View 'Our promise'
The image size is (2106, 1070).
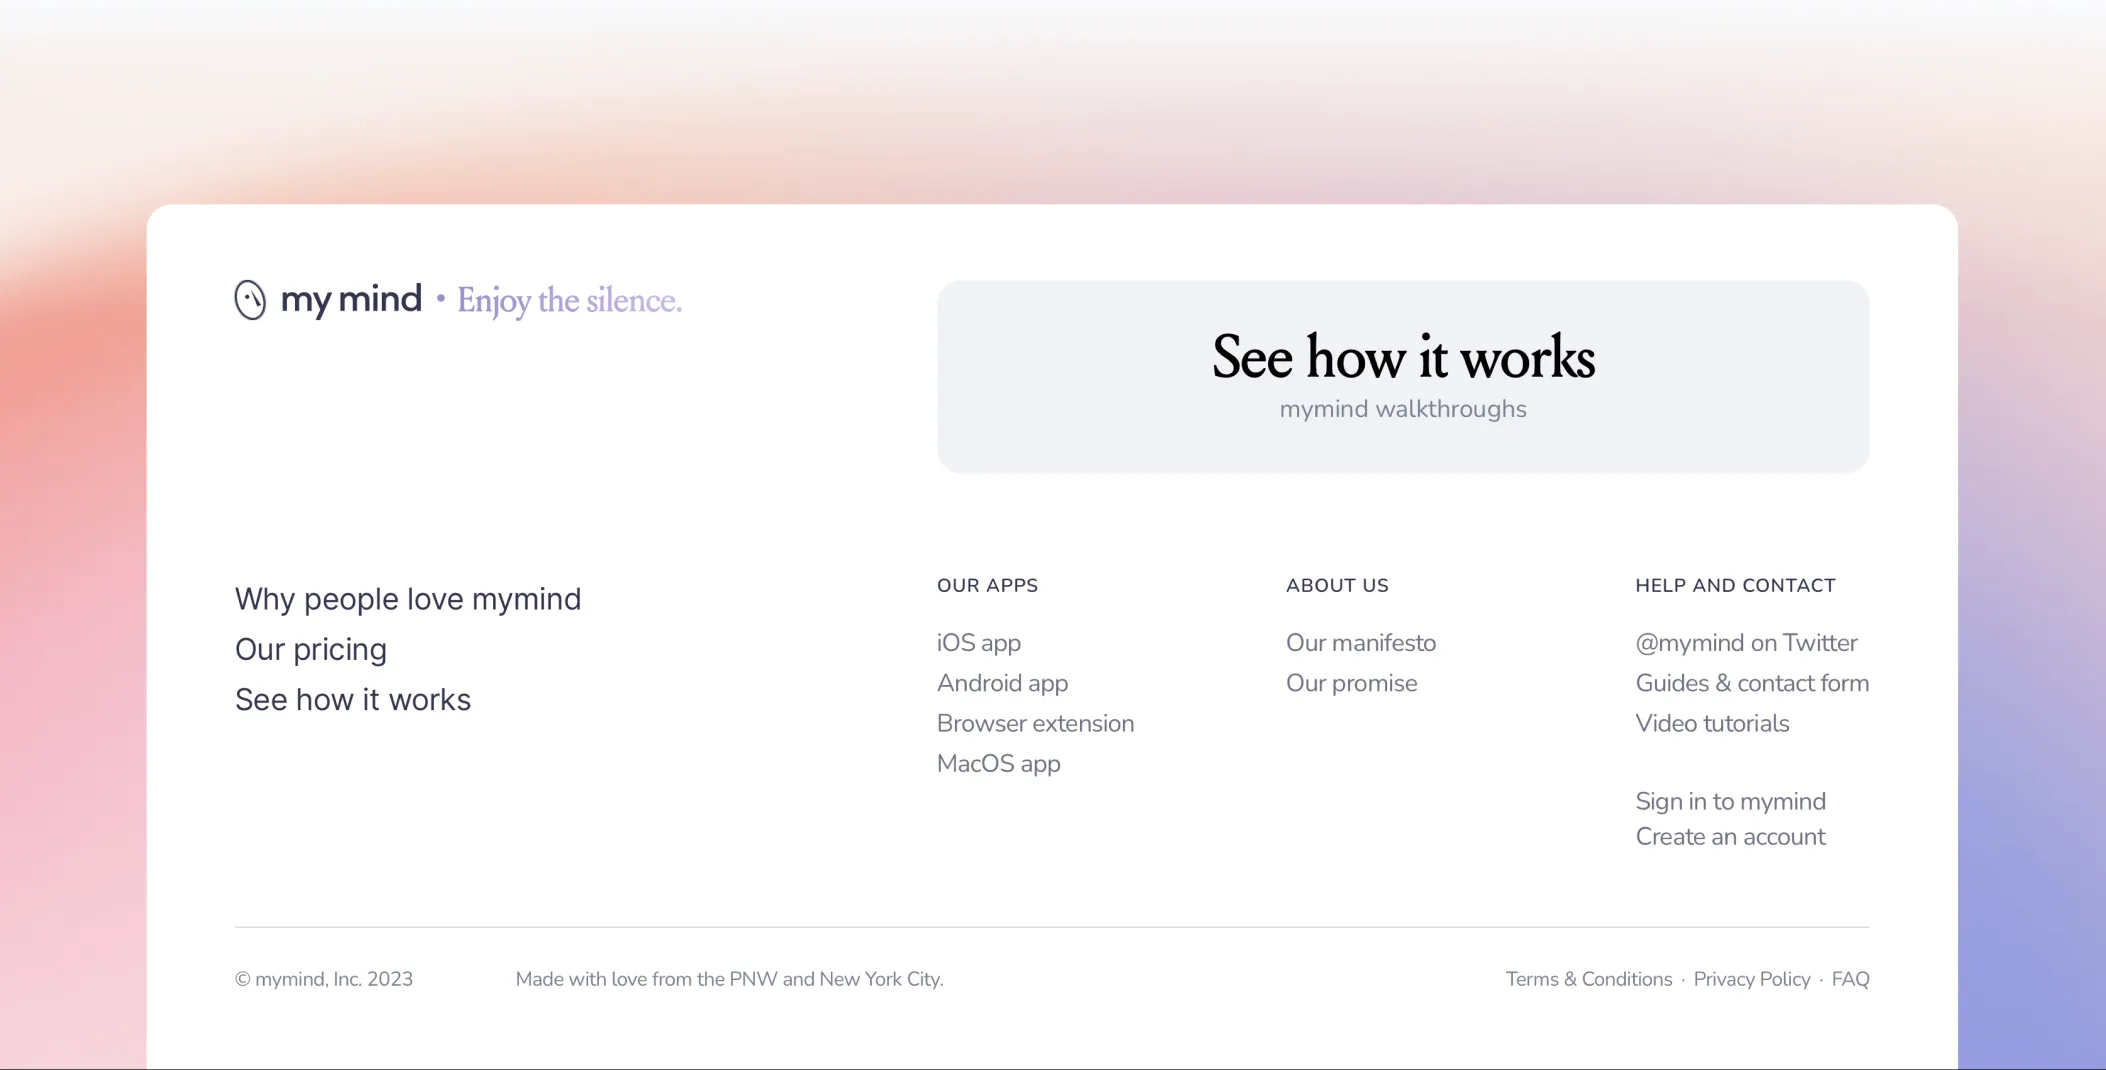1350,684
